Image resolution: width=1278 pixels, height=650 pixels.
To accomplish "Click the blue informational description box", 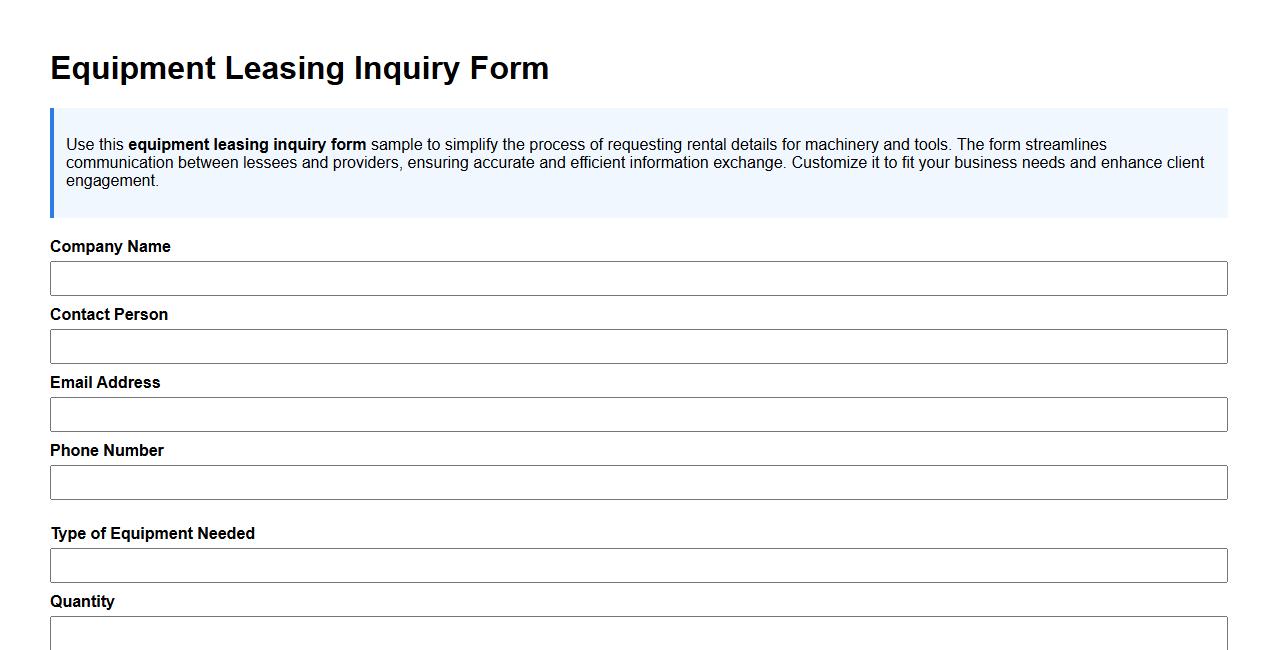I will (638, 161).
